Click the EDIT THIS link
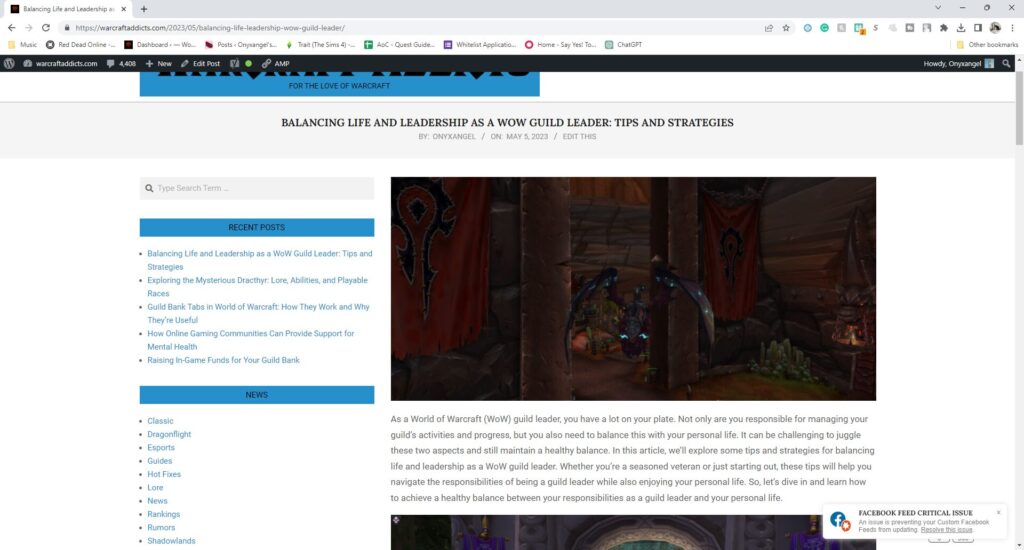This screenshot has height=550, width=1024. pyautogui.click(x=579, y=137)
